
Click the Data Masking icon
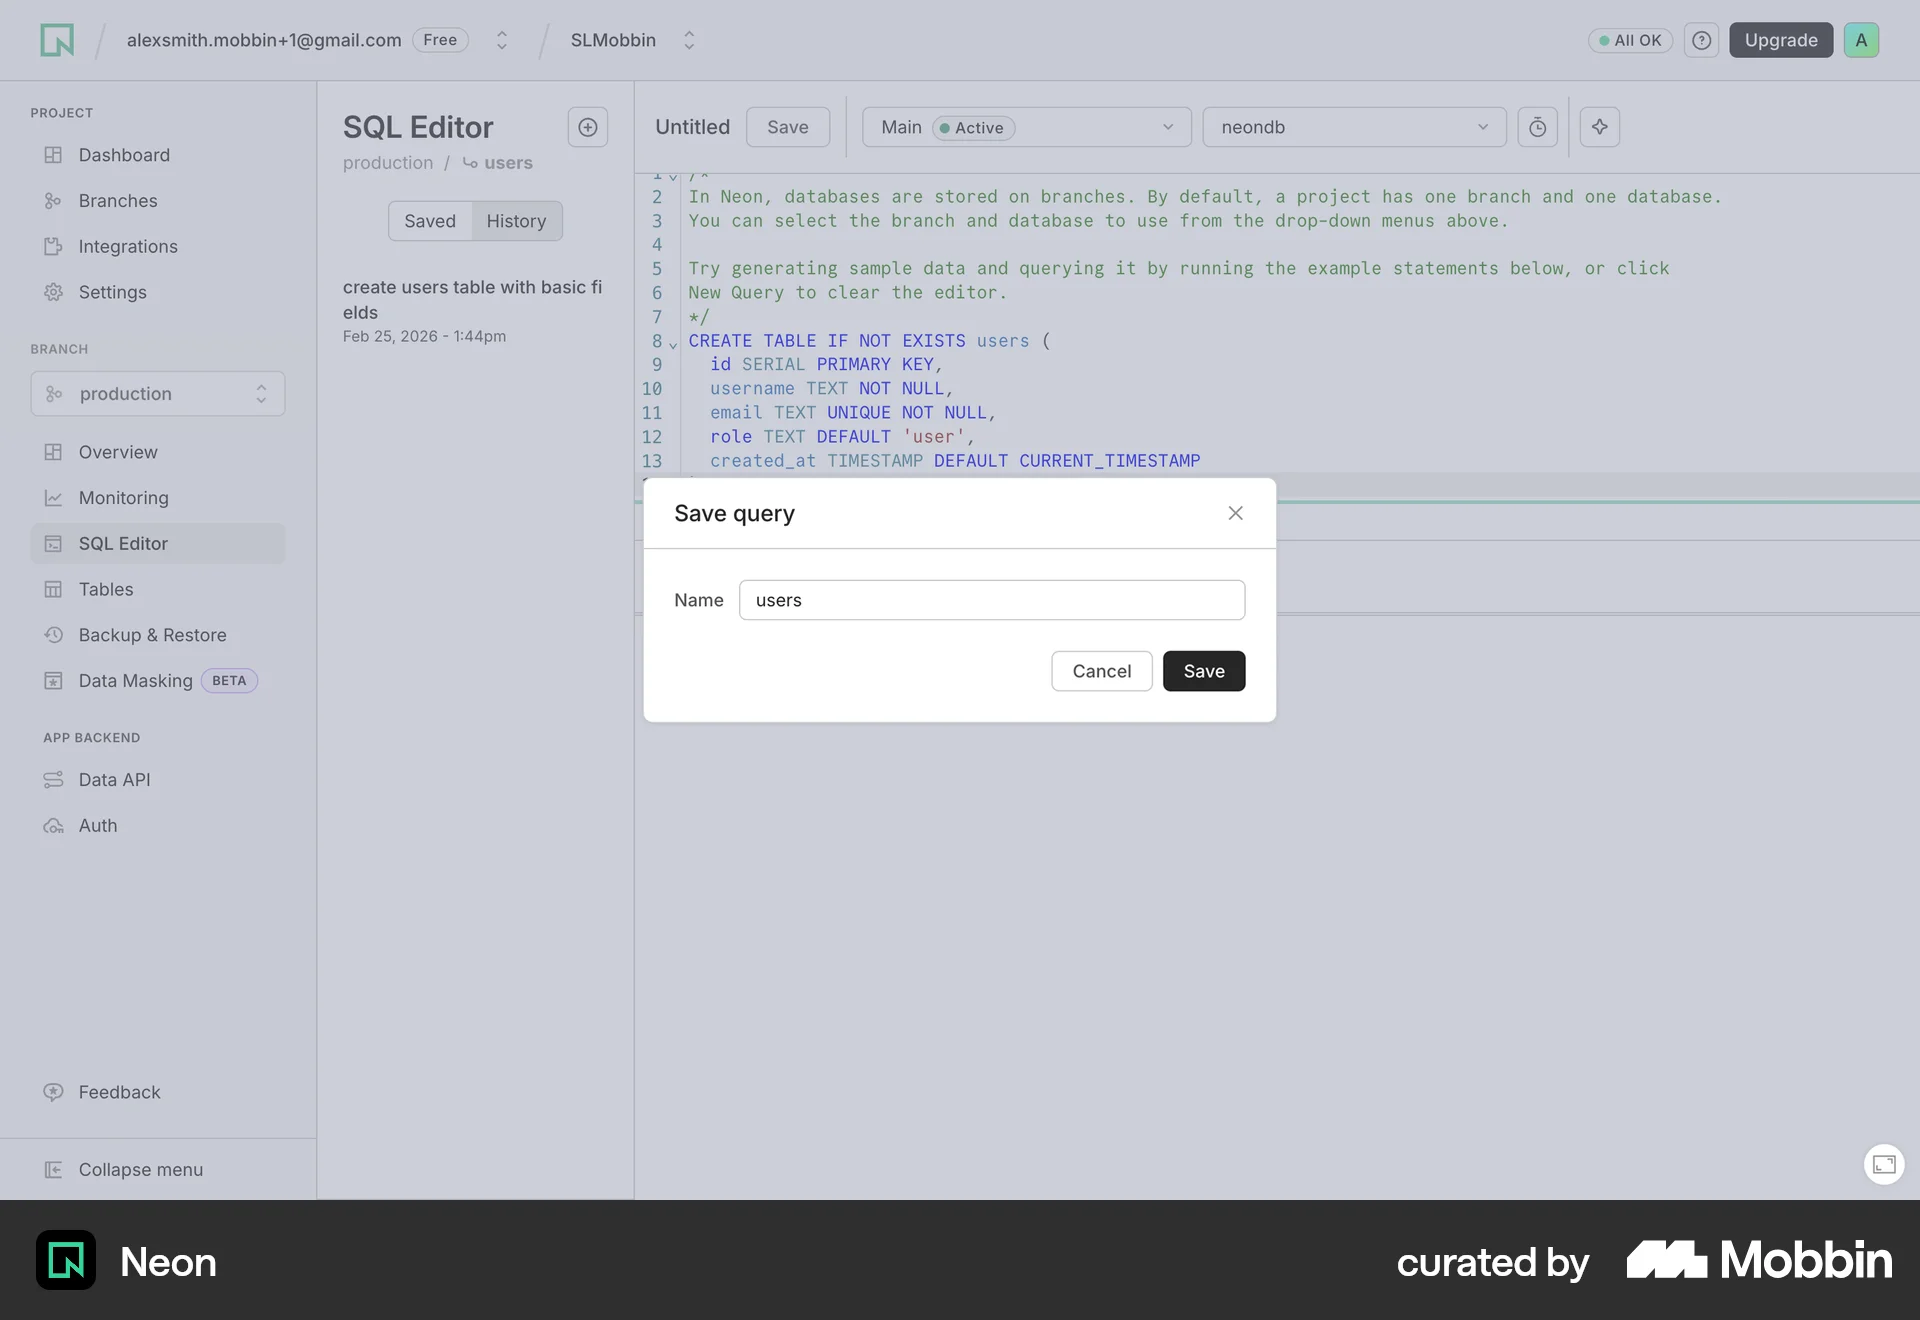tap(53, 681)
